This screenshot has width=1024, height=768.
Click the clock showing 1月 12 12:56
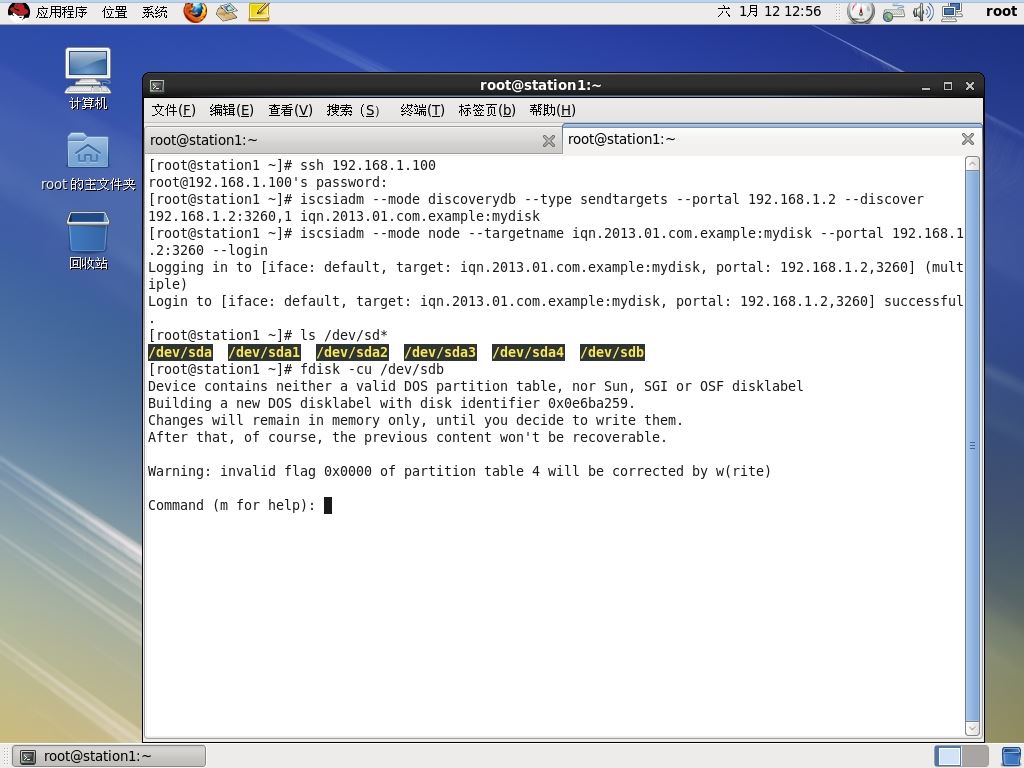coord(769,11)
